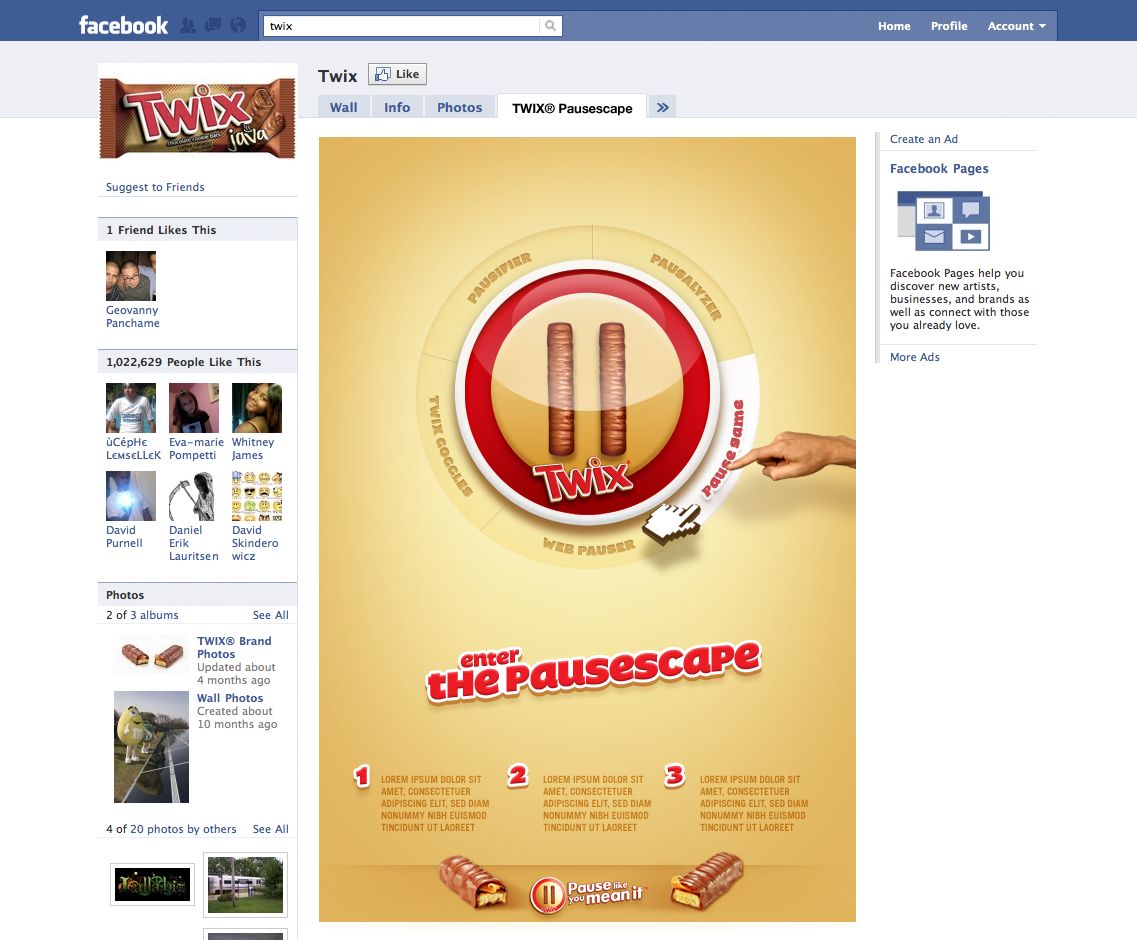Open the train and trees photo thumbnail
1137x940 pixels.
coord(245,885)
